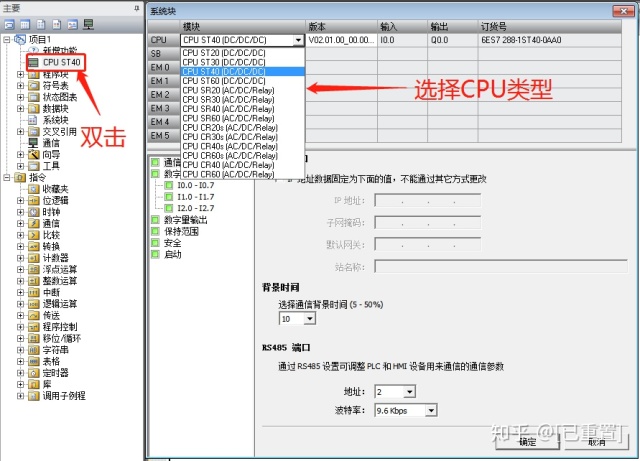640x461 pixels.
Task: Select the 新增功能 help item
Action: pos(60,50)
